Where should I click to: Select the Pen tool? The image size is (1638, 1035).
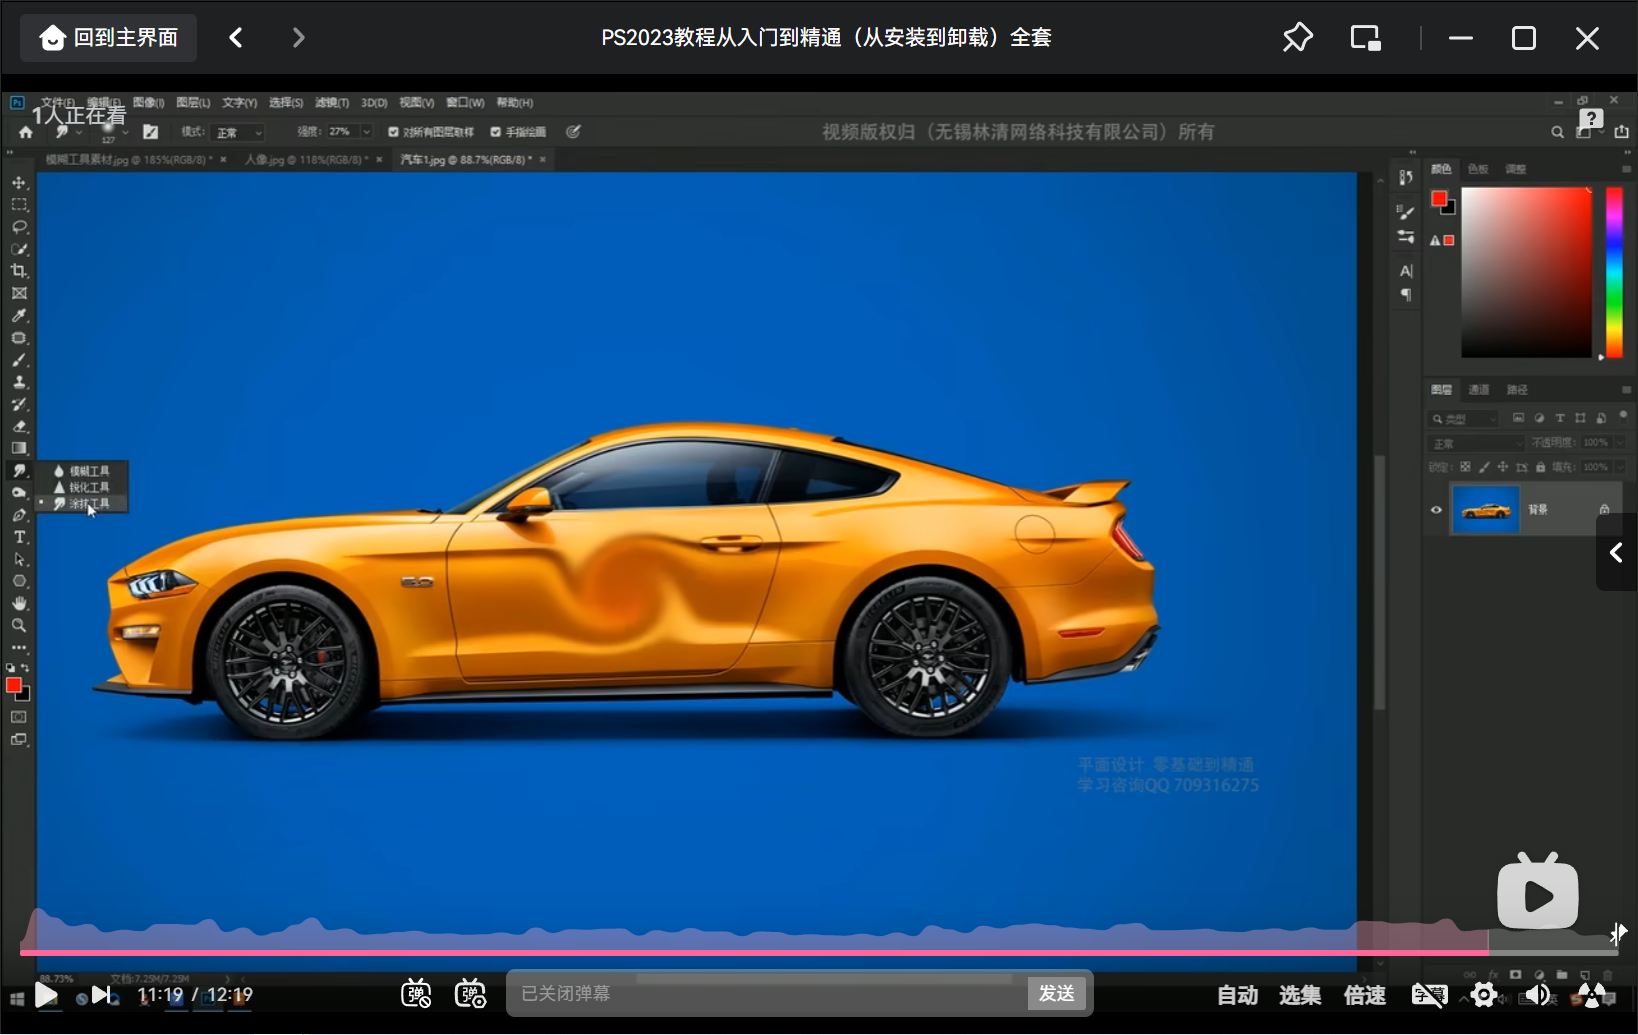pos(19,515)
